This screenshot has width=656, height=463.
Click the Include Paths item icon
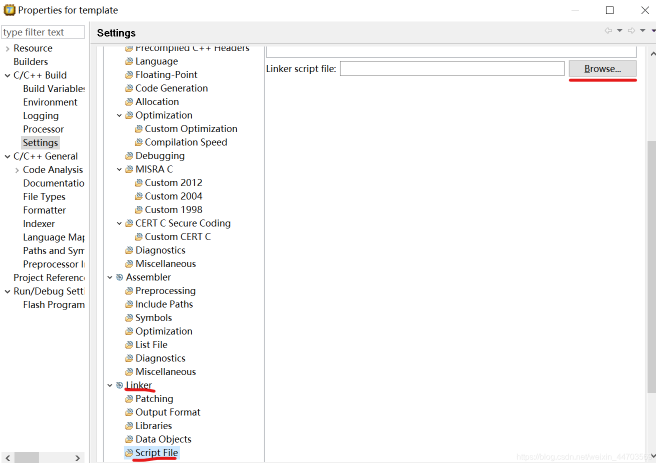click(128, 304)
